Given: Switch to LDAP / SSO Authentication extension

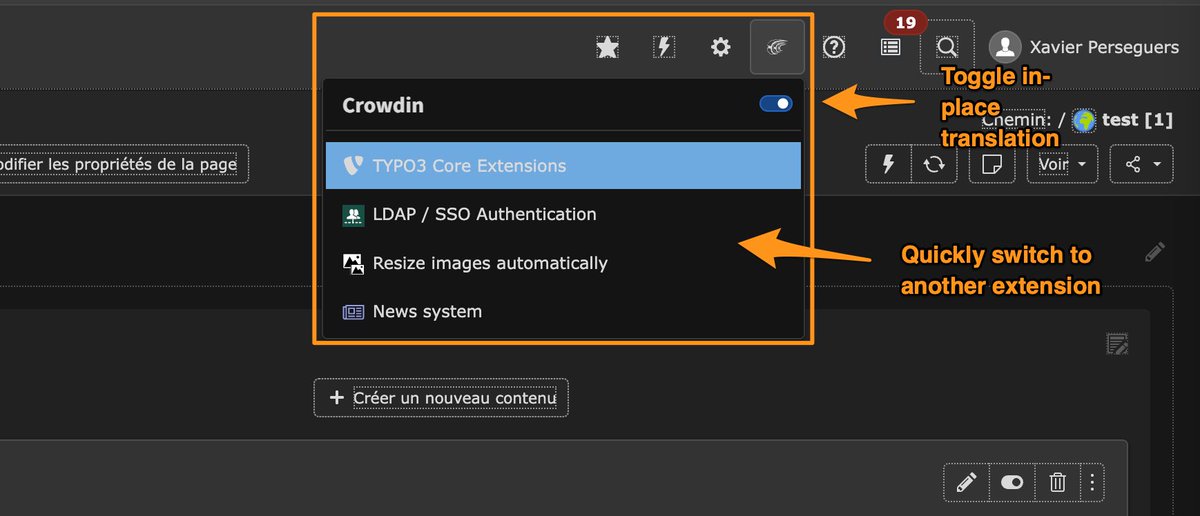Looking at the screenshot, I should [563, 214].
